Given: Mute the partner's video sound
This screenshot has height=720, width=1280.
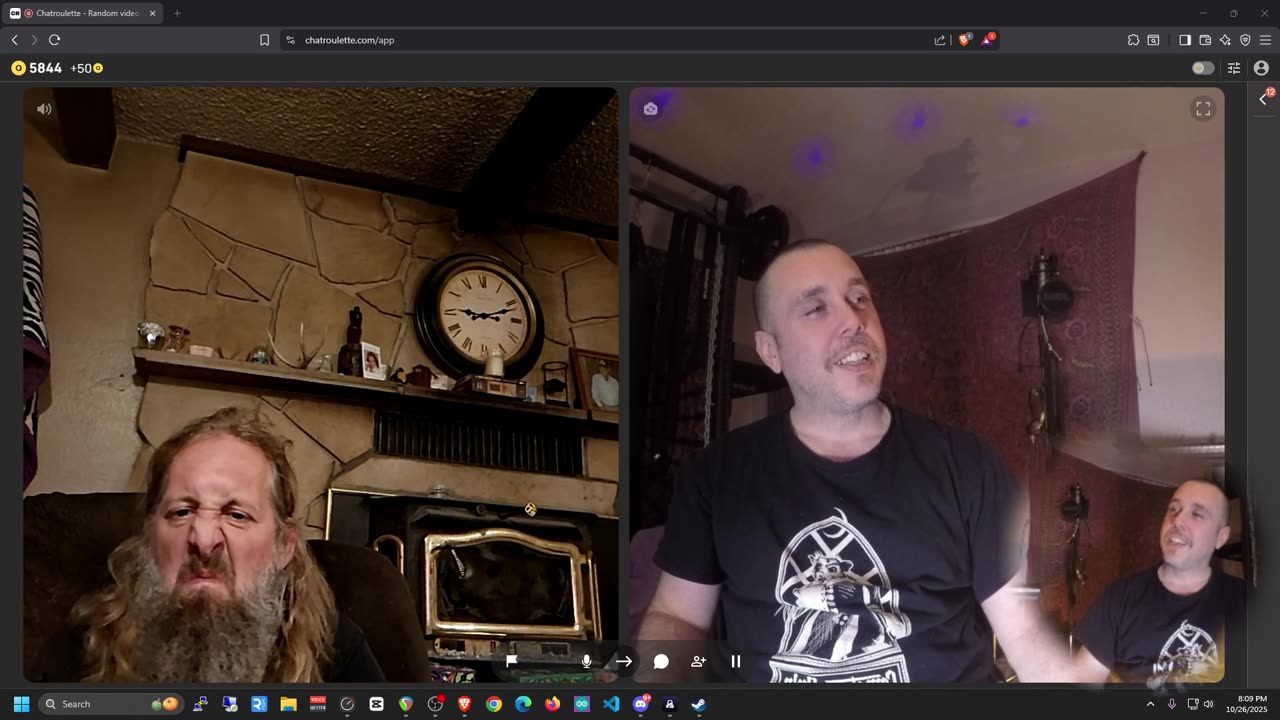Looking at the screenshot, I should (44, 109).
